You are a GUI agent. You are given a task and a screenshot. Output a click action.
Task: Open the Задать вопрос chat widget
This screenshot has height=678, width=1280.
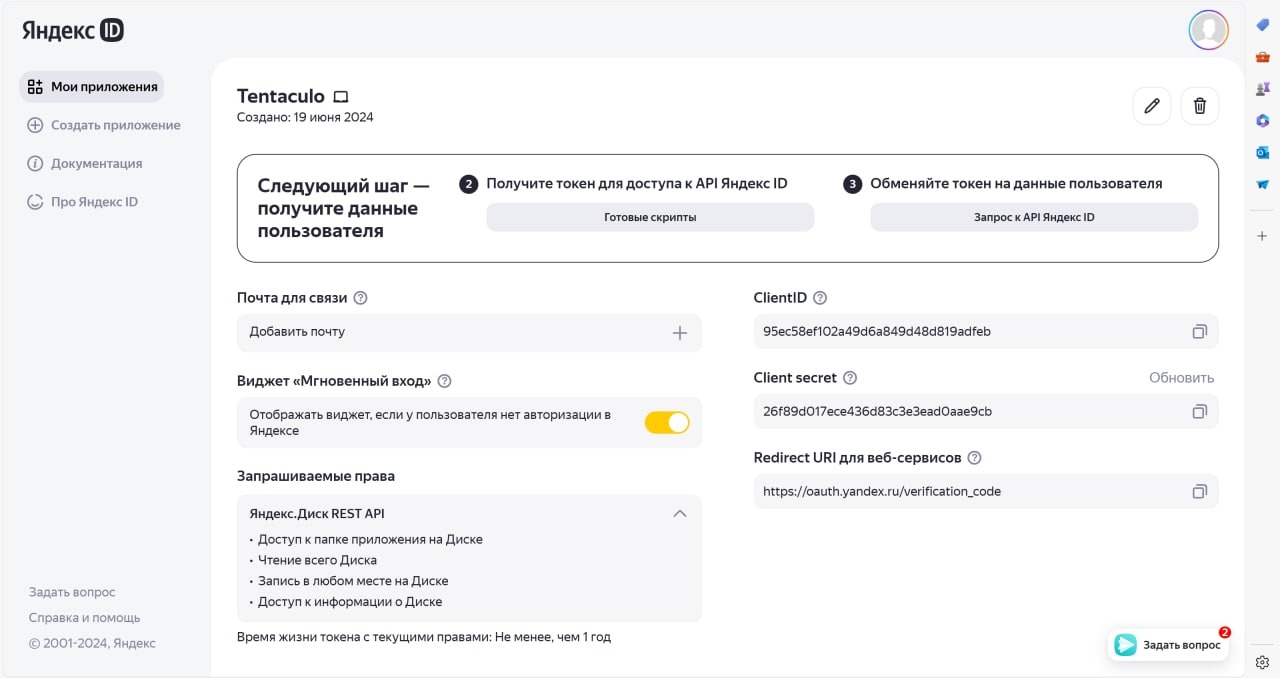[x=1168, y=645]
